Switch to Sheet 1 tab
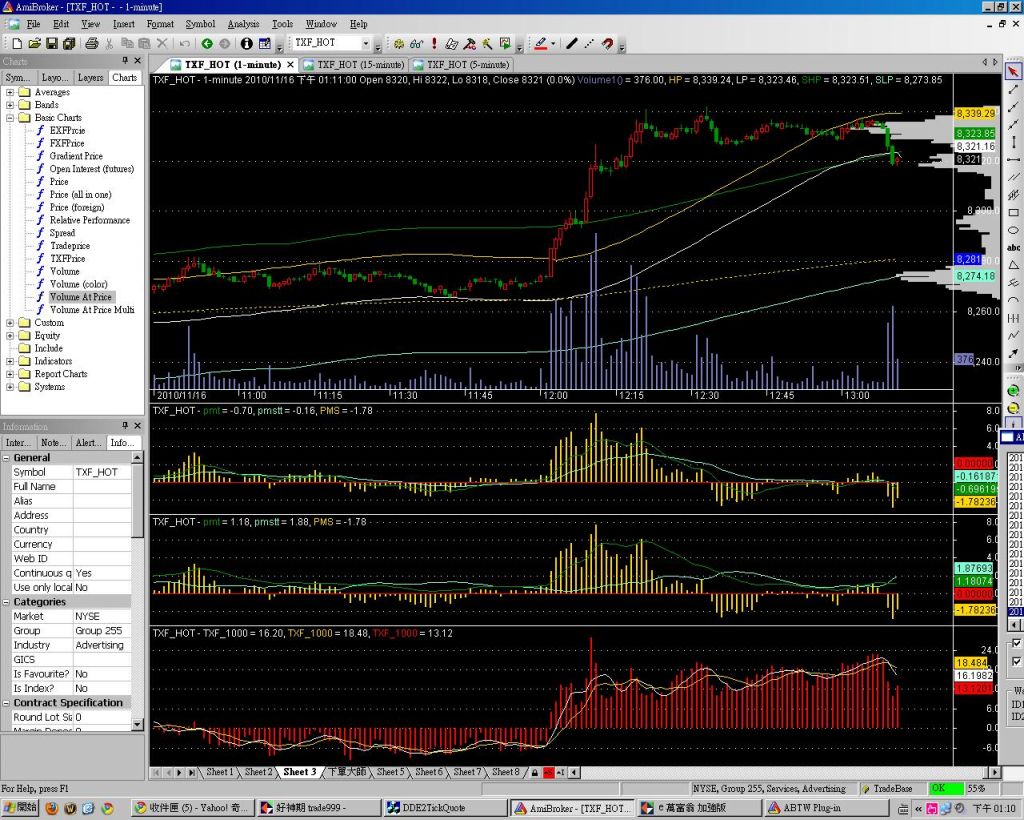This screenshot has height=820, width=1024. click(x=219, y=772)
